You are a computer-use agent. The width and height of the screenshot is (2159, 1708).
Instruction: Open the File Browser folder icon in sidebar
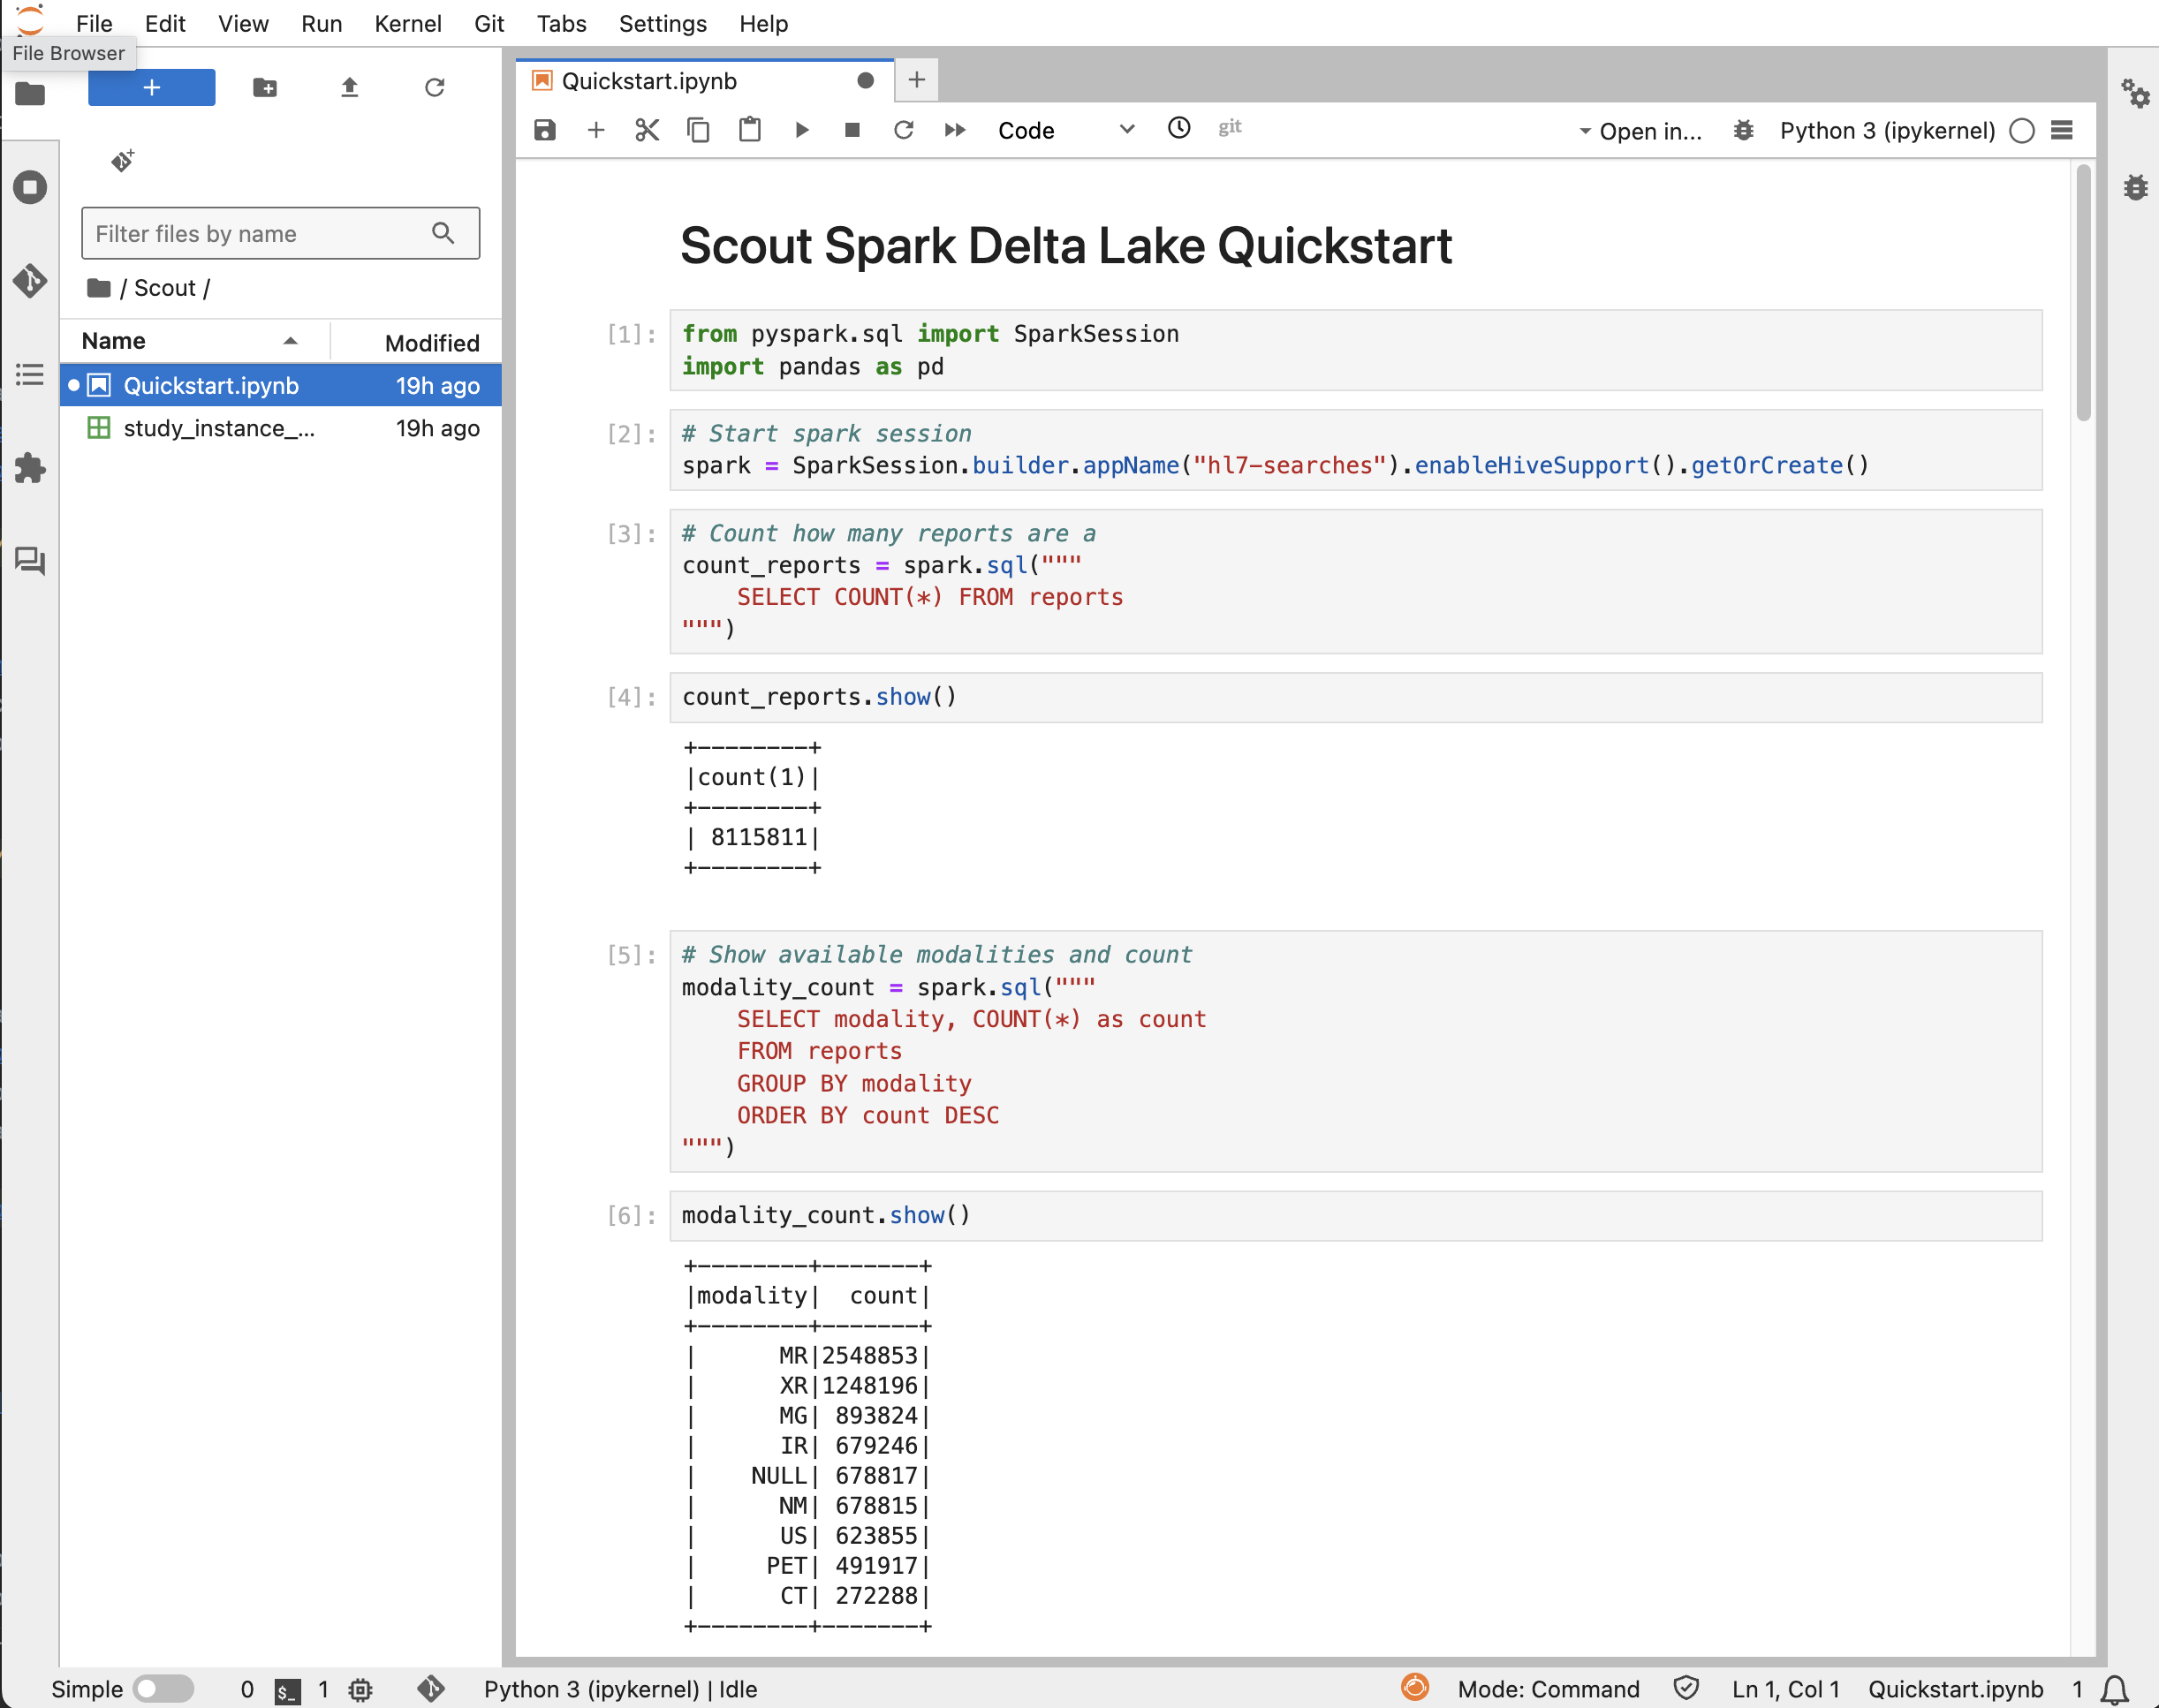tap(30, 94)
